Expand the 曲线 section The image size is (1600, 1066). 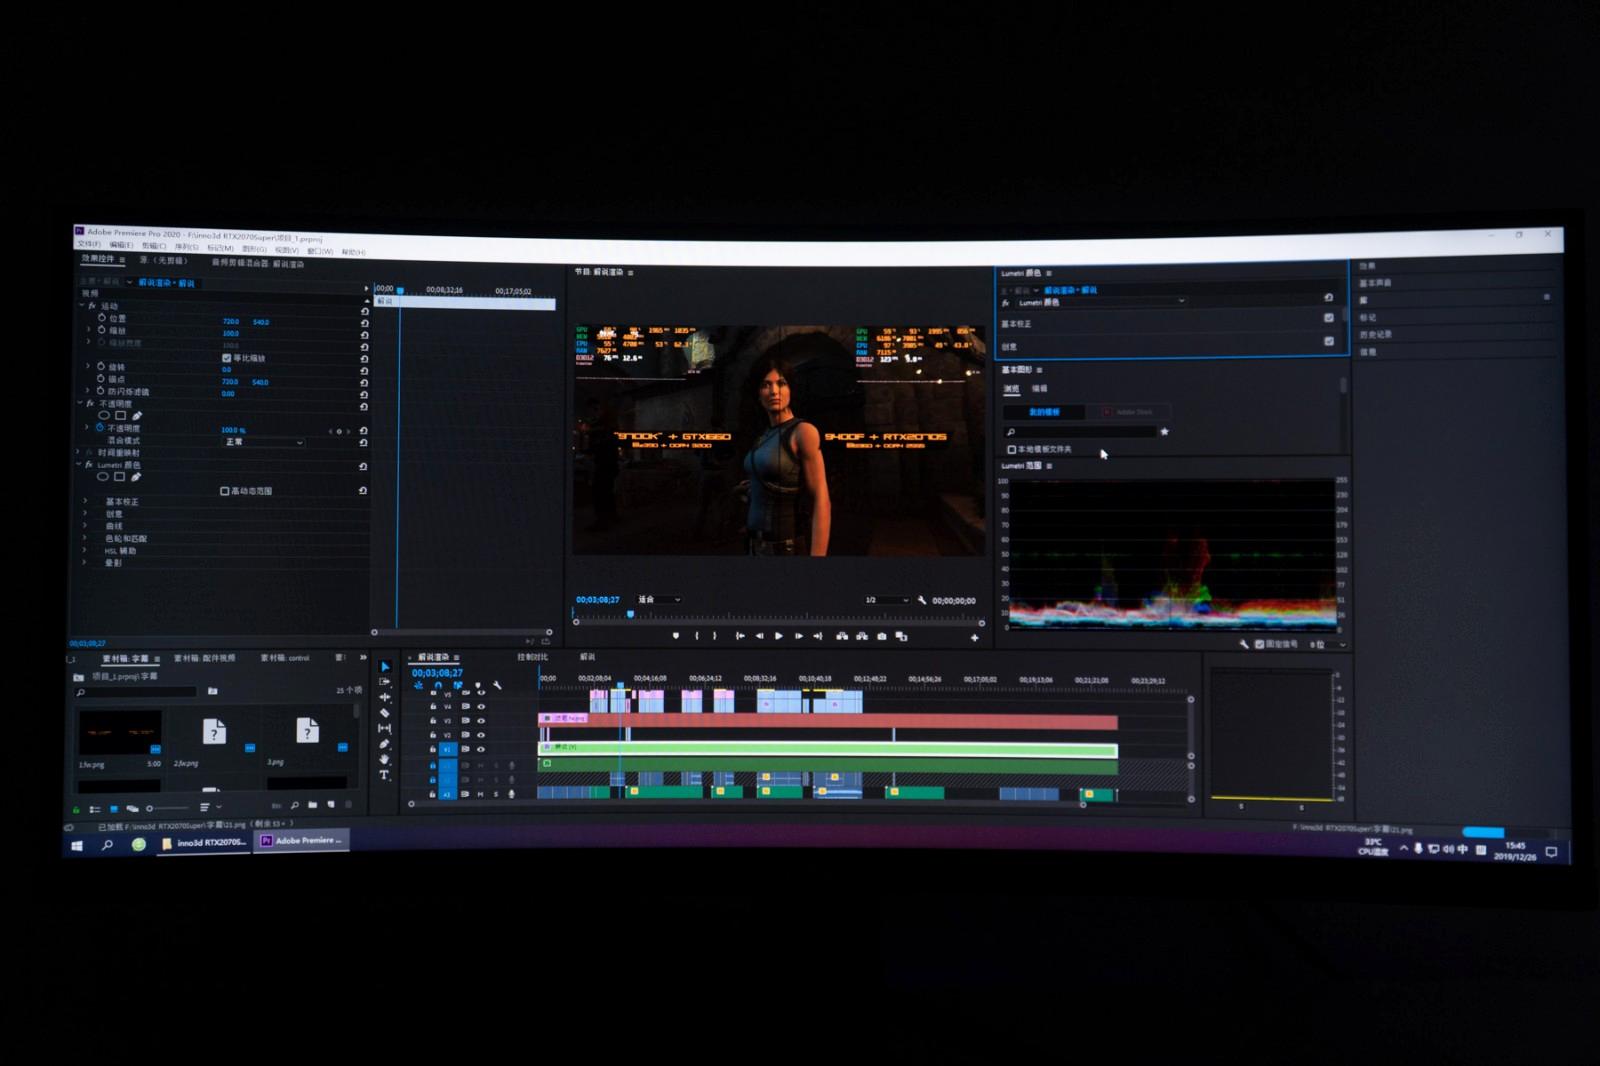click(x=85, y=526)
